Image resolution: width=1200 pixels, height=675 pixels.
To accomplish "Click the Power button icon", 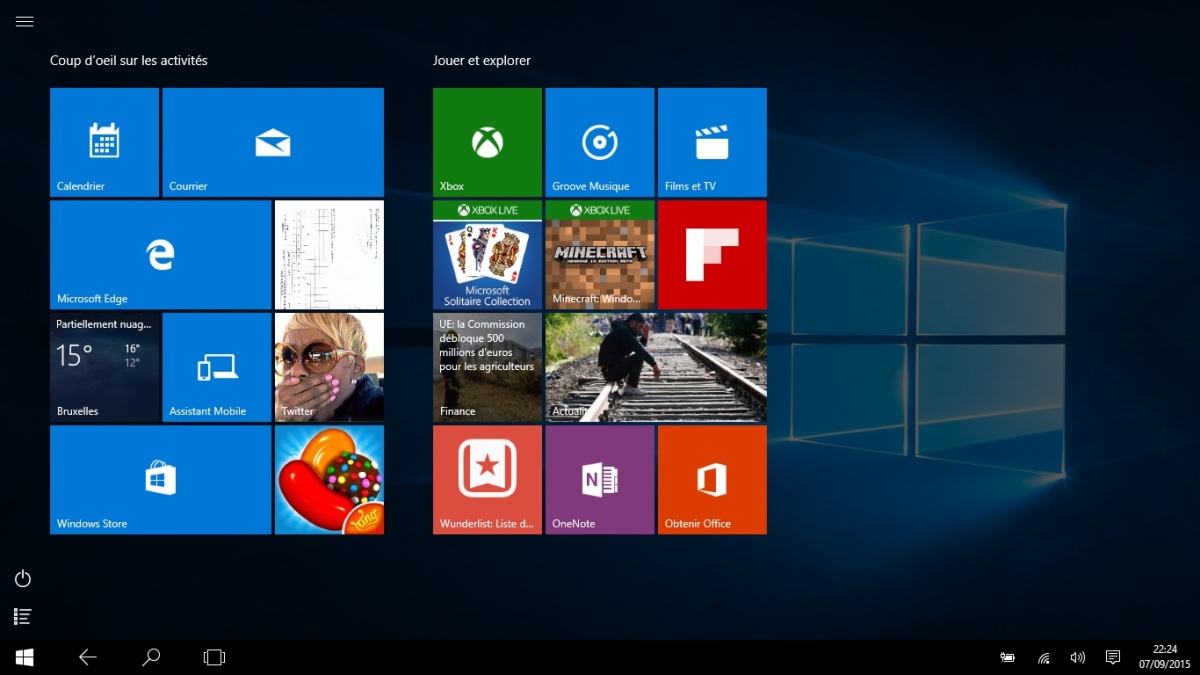I will pyautogui.click(x=23, y=579).
